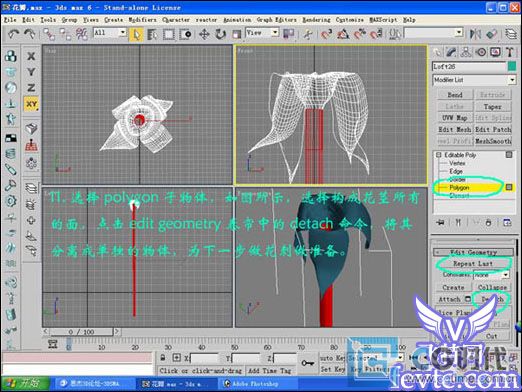Restrict to XY plane constraint
The image size is (522, 392).
coord(31,104)
